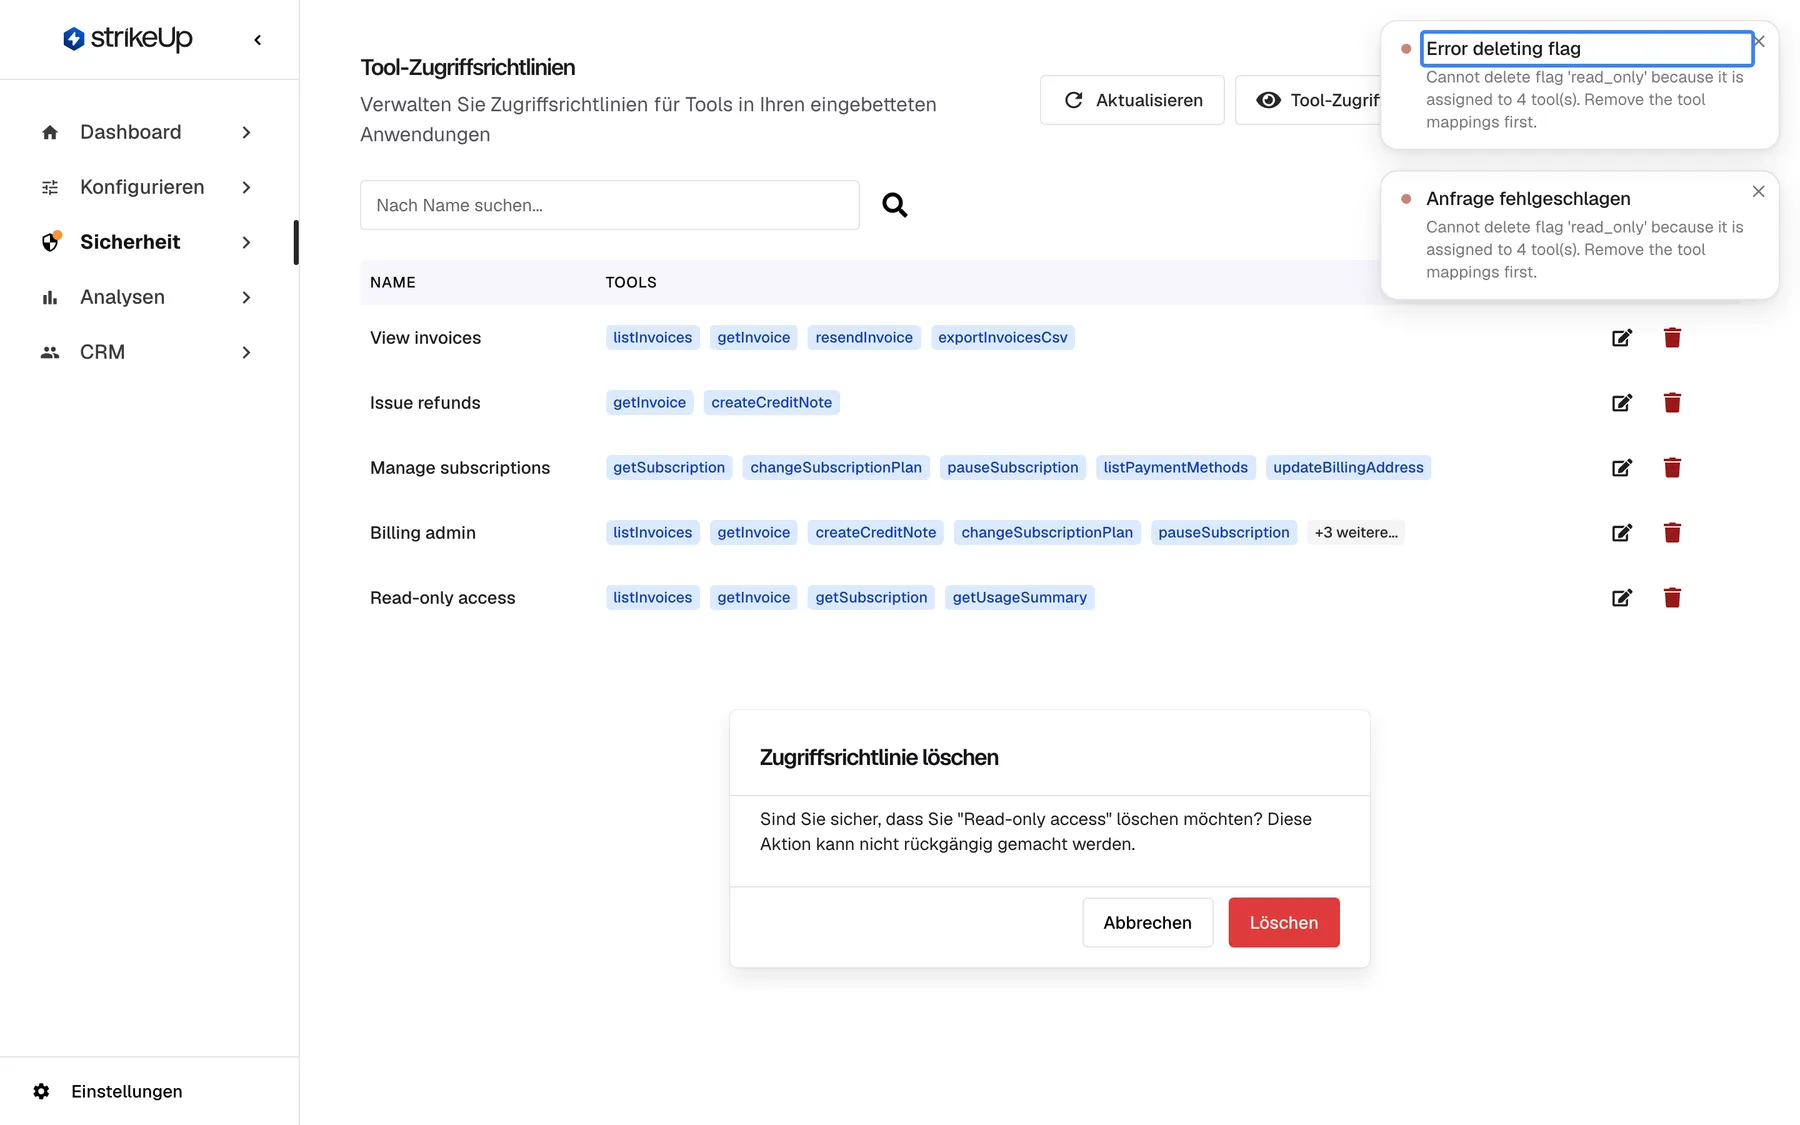Click getSubscription tag in Manage subscriptions
Image resolution: width=1800 pixels, height=1125 pixels.
coord(669,468)
